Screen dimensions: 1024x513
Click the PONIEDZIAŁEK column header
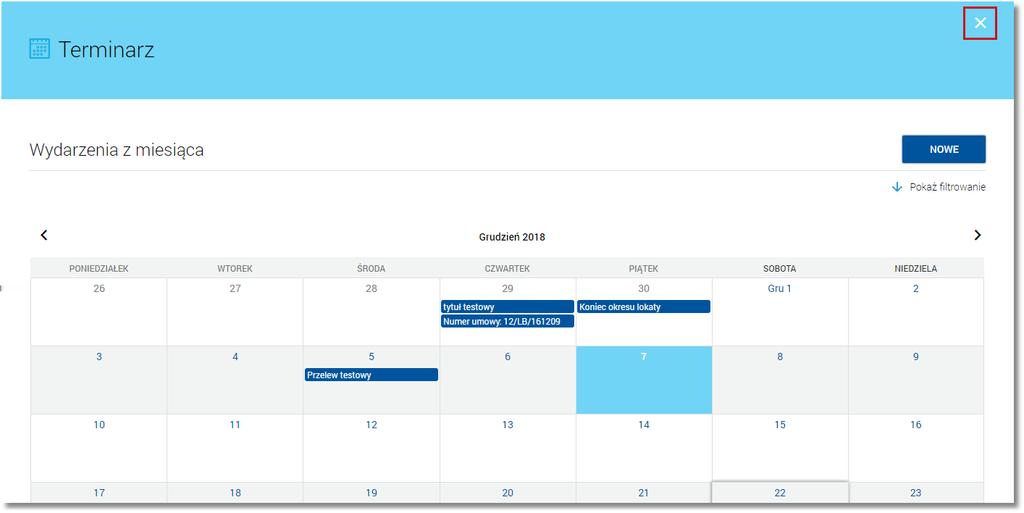click(x=99, y=268)
